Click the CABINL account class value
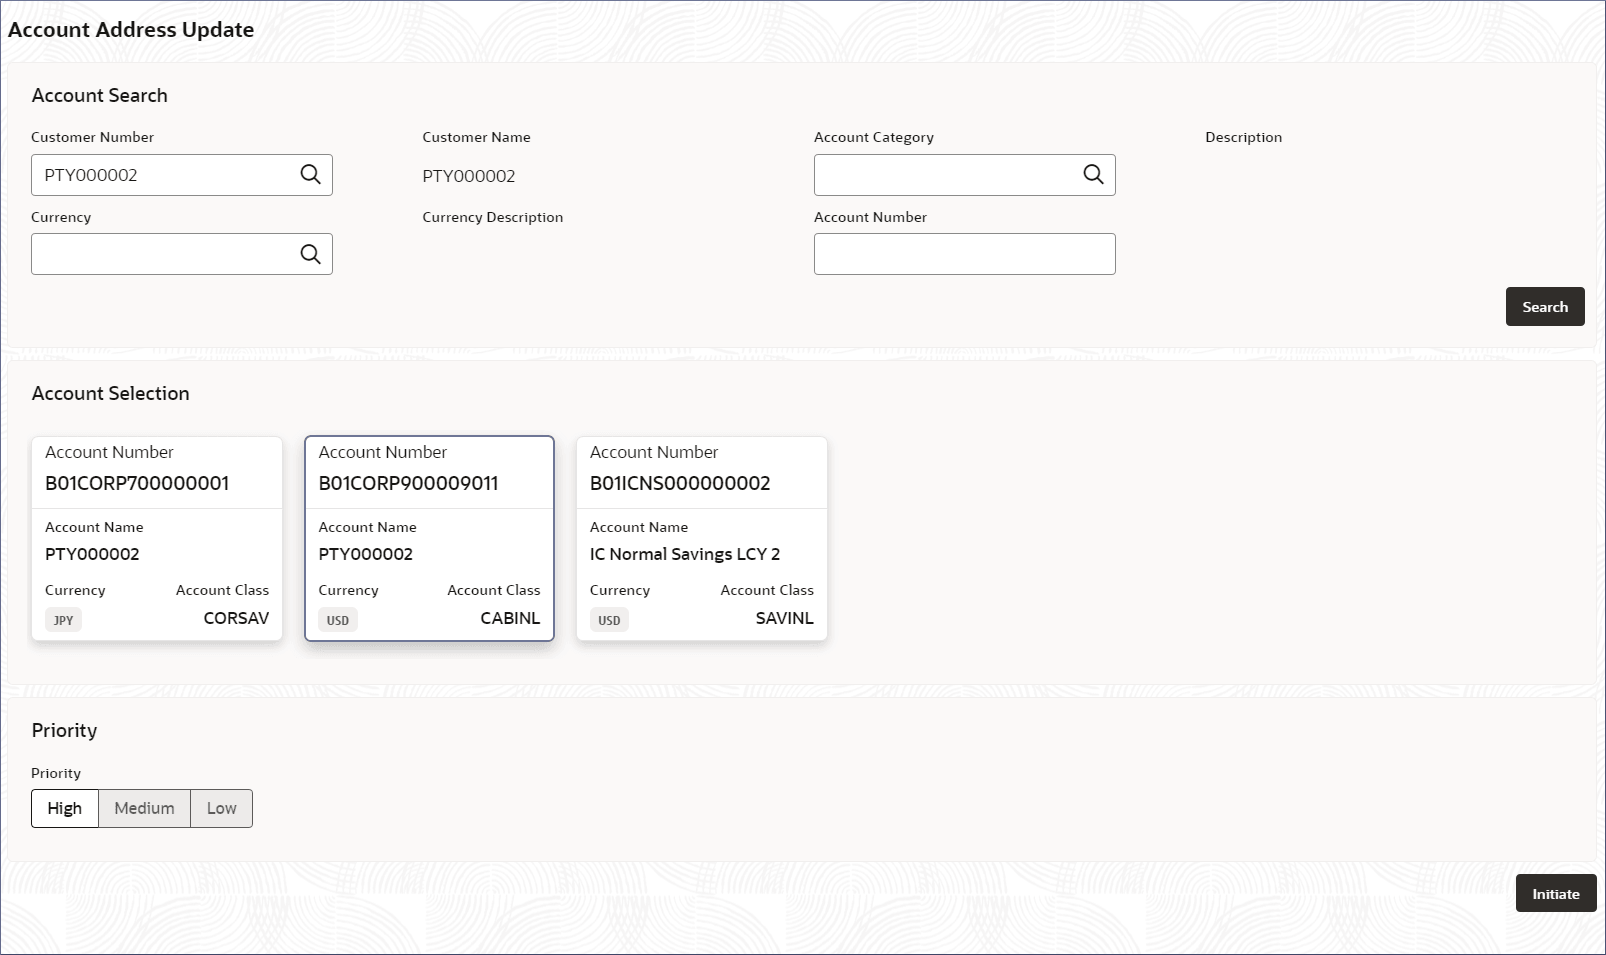Screen dimensions: 1606x955 click(x=510, y=618)
